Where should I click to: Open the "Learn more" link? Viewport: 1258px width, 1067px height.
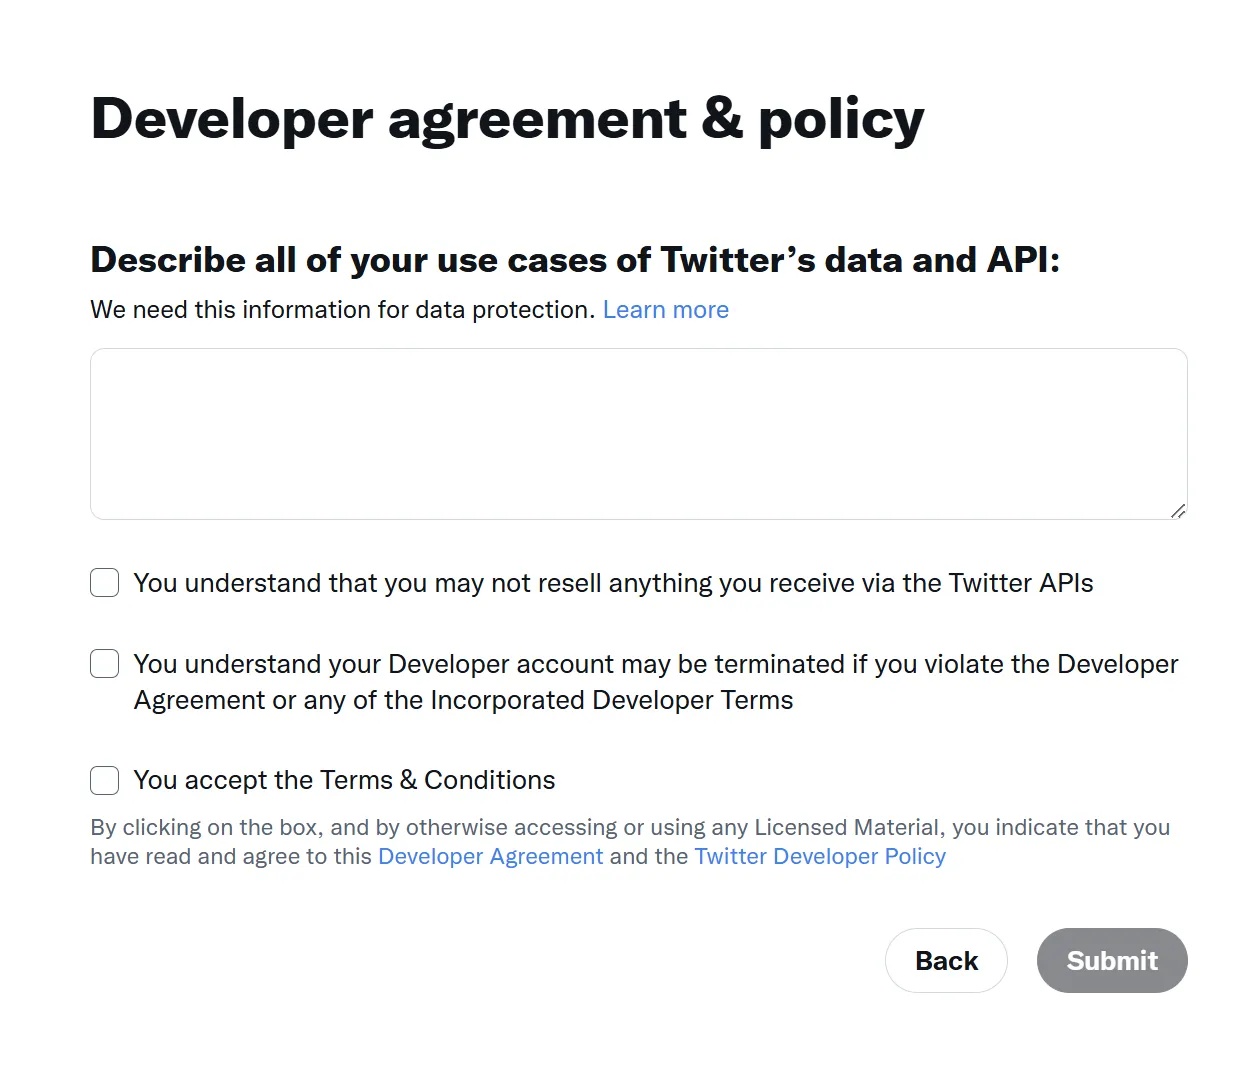coord(665,310)
